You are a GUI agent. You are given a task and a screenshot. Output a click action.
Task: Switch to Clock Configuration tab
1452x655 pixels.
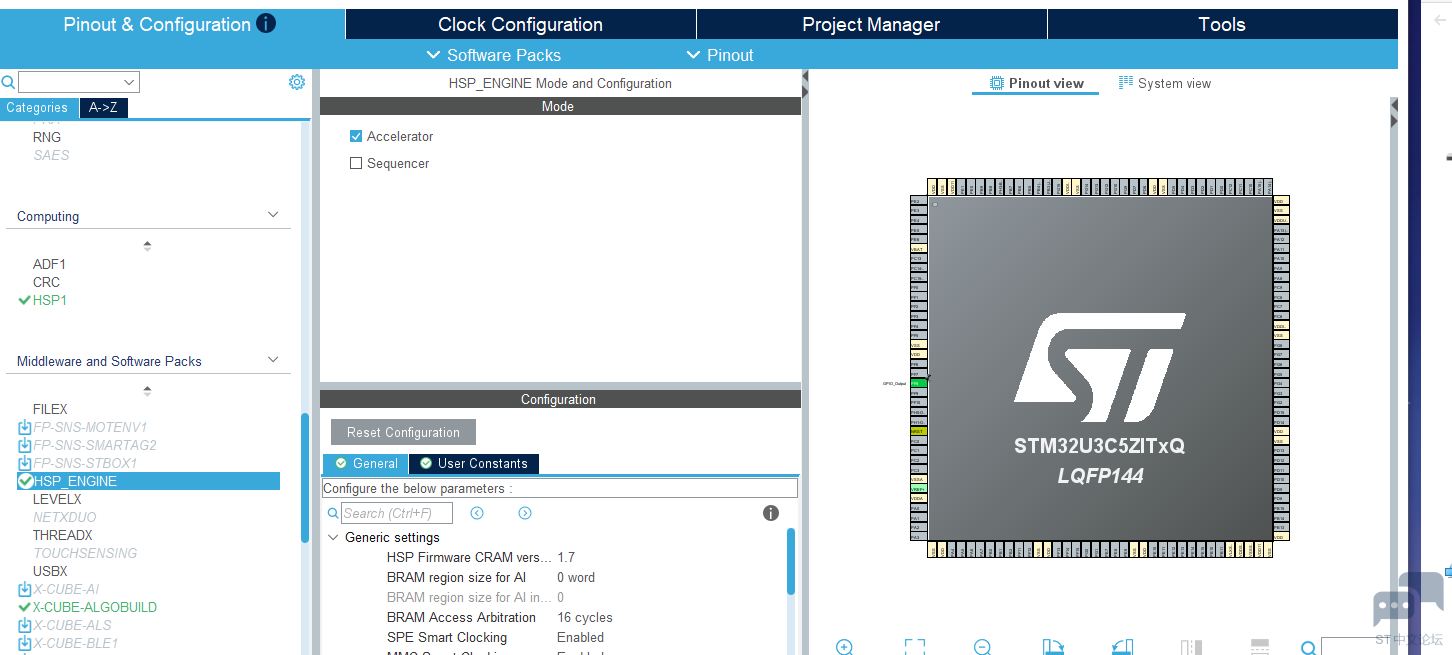520,24
